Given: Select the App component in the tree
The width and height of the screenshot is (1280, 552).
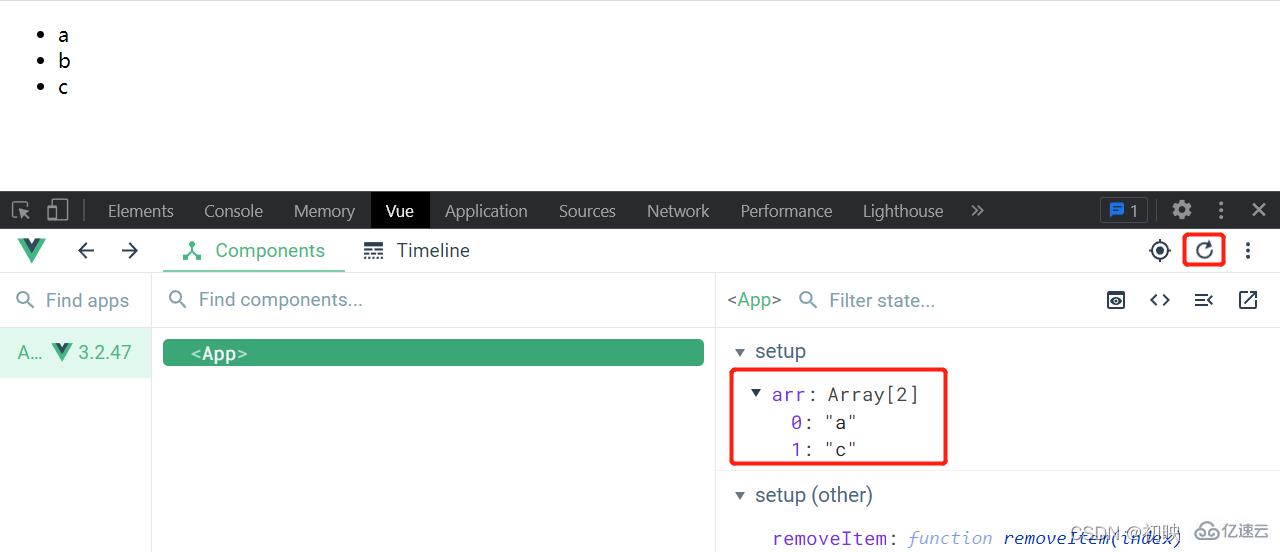Looking at the screenshot, I should (x=433, y=353).
